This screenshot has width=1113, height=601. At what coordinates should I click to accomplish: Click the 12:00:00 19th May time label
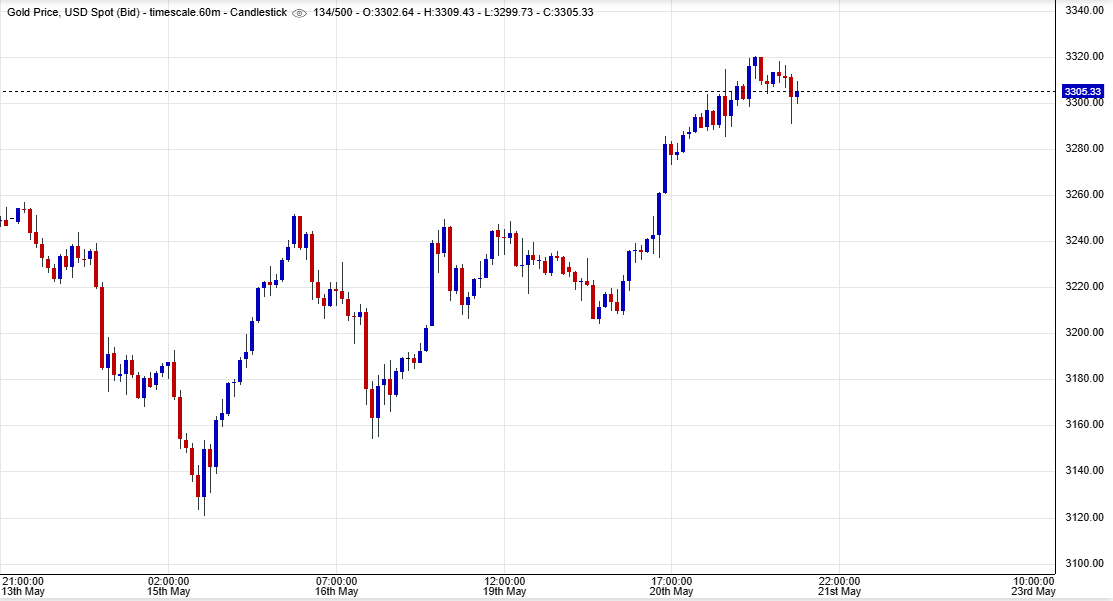(x=505, y=586)
